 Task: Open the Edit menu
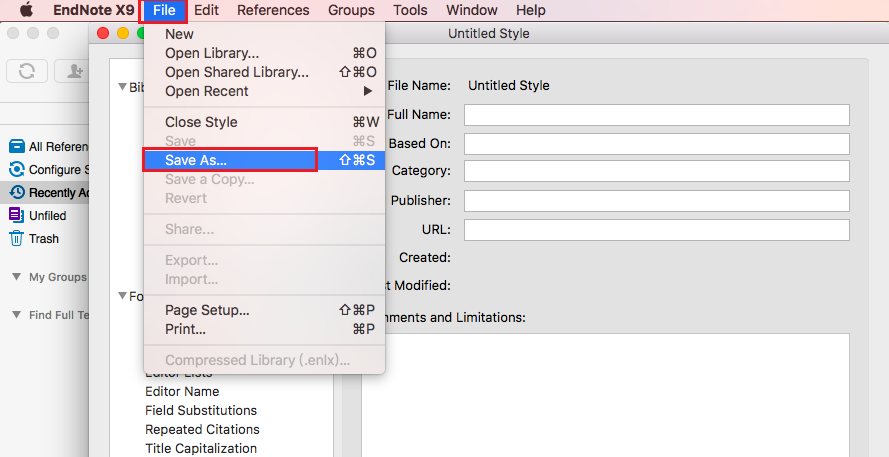(206, 10)
